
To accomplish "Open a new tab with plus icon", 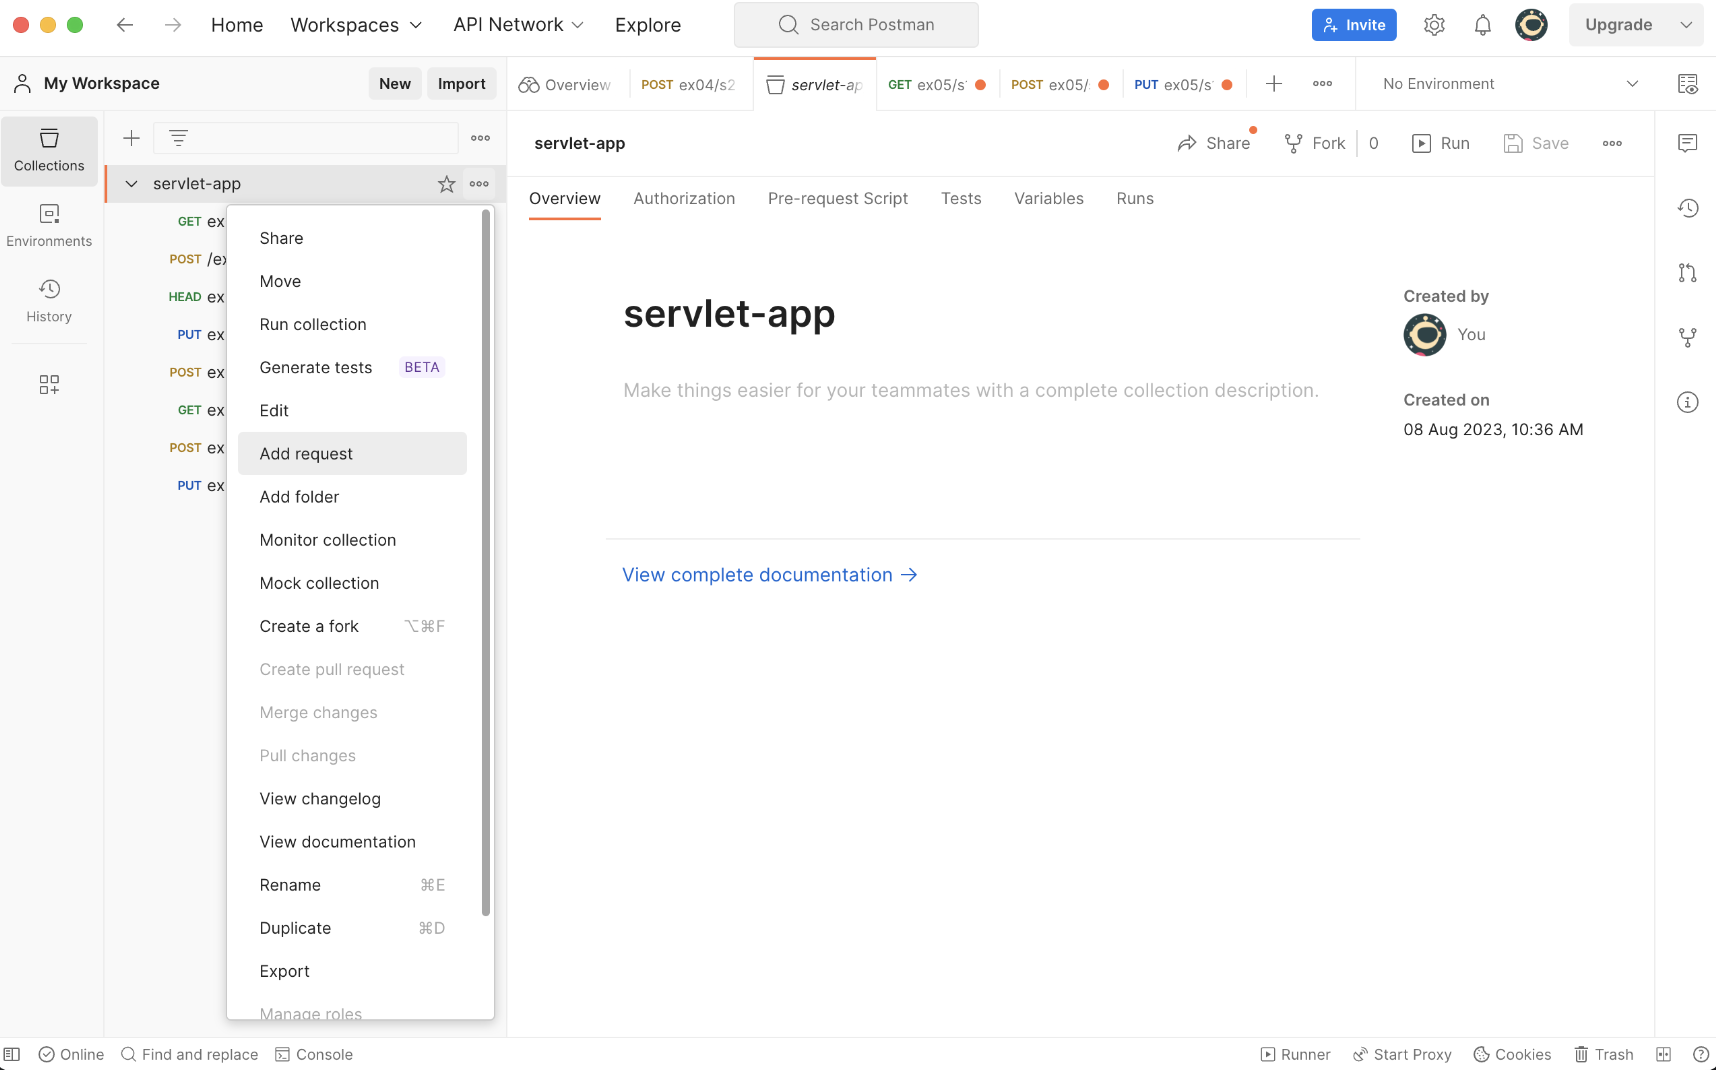I will tap(1274, 84).
